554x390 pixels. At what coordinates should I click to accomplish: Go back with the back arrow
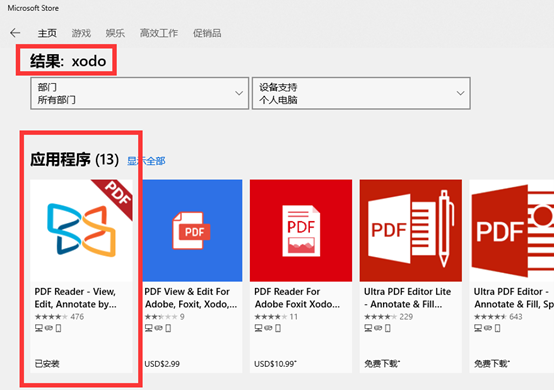pyautogui.click(x=15, y=33)
